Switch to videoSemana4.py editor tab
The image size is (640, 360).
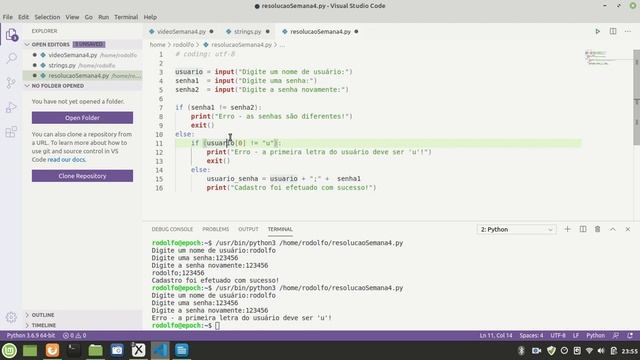click(x=181, y=31)
